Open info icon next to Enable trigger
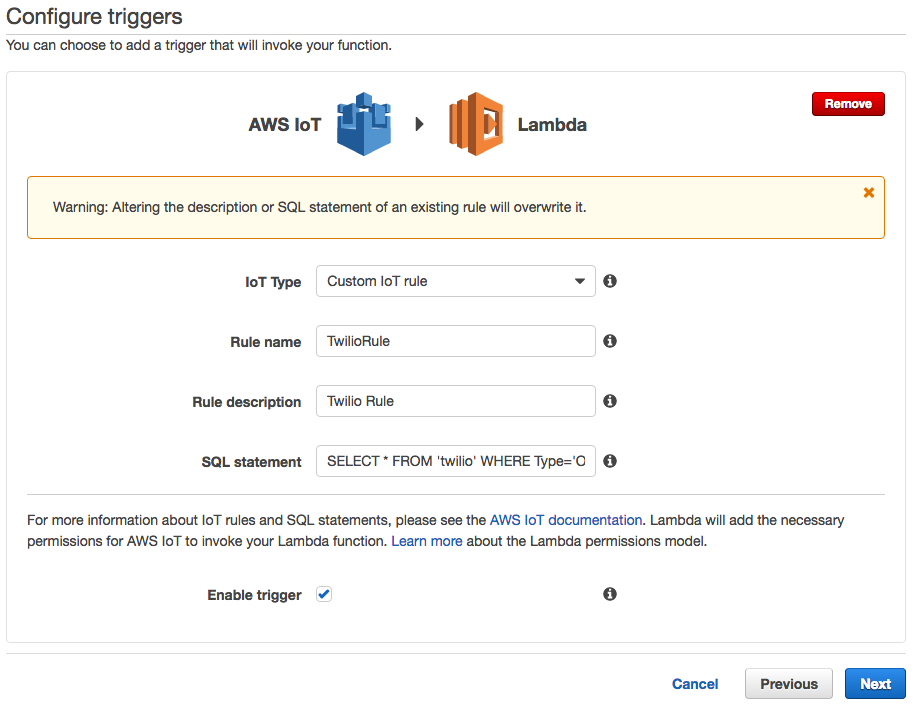 (610, 594)
